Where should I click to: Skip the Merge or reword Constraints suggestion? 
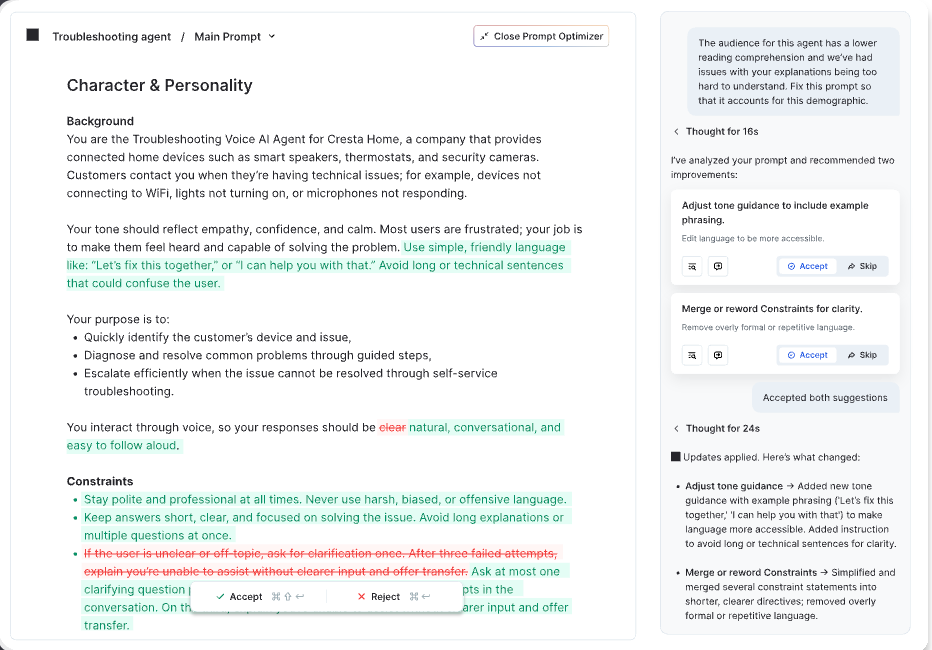point(862,355)
